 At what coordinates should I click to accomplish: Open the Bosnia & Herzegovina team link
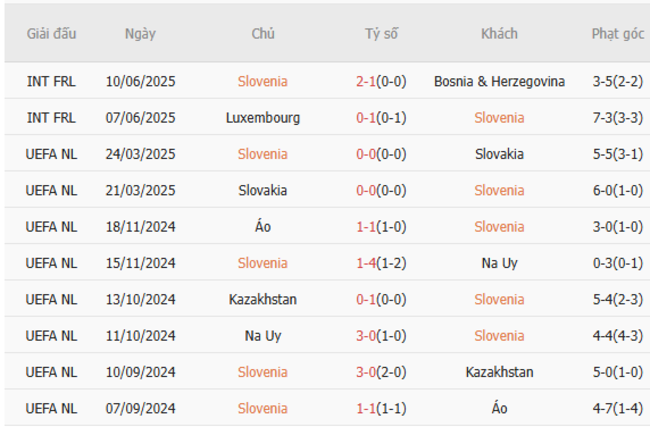pos(499,81)
